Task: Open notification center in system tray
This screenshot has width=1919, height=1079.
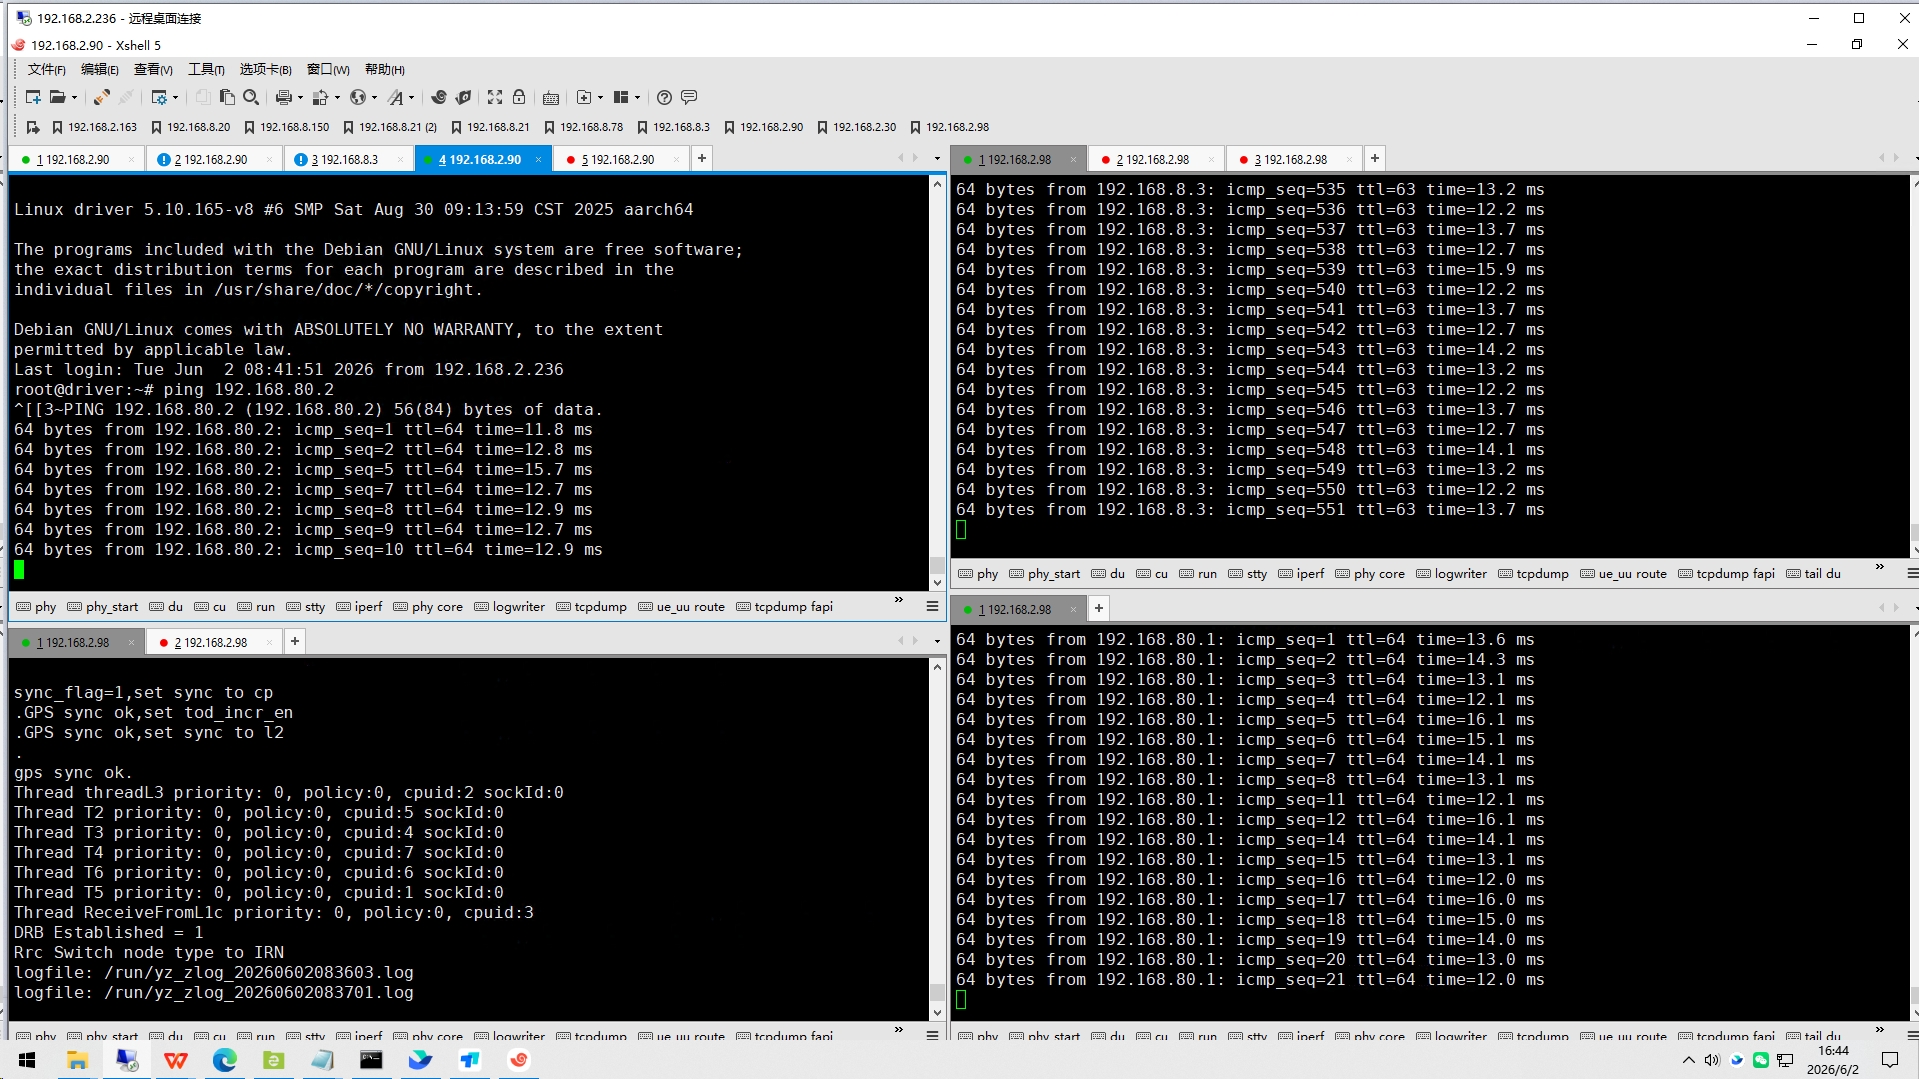Action: click(x=1890, y=1060)
